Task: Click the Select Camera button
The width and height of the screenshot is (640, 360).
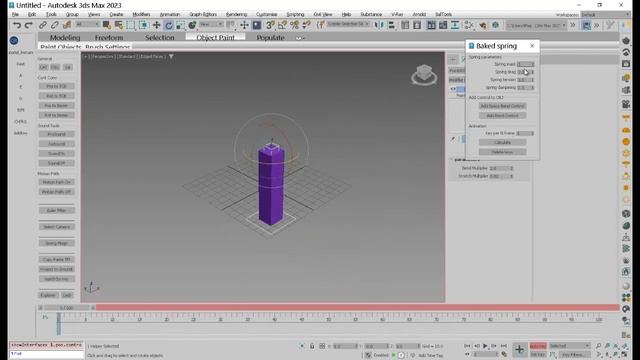Action: point(56,227)
